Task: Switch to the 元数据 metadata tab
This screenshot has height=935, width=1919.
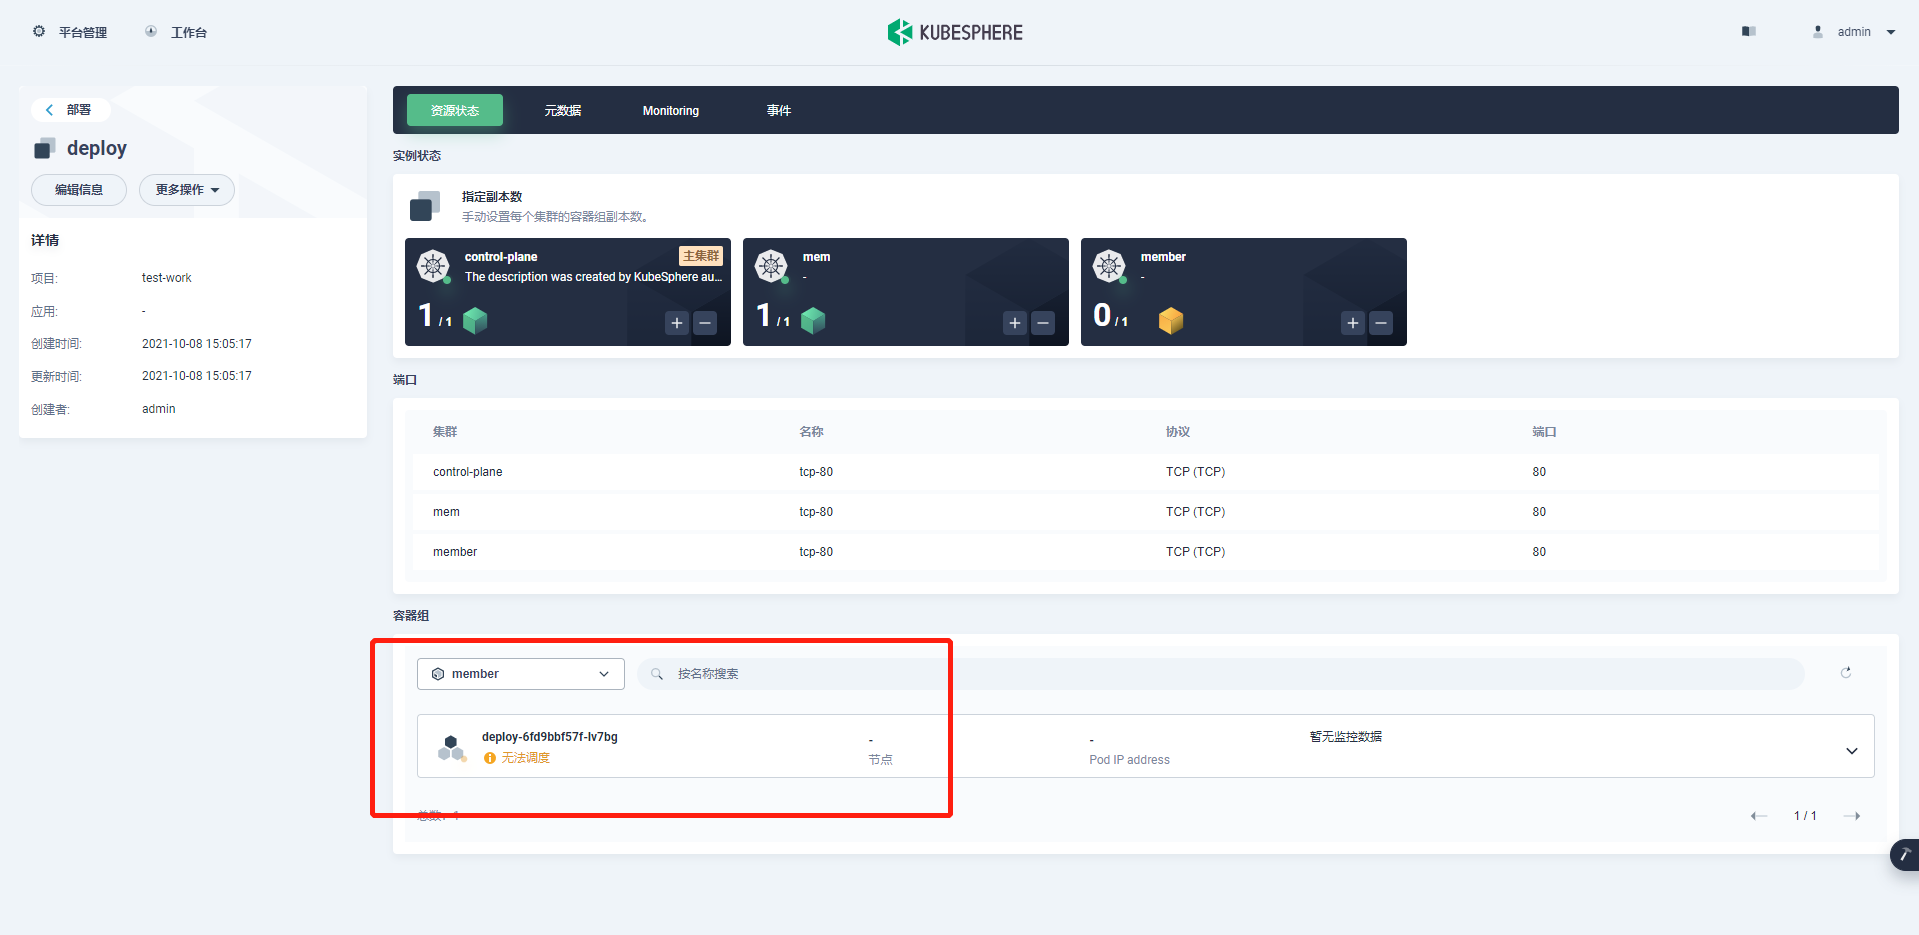Action: coord(563,110)
